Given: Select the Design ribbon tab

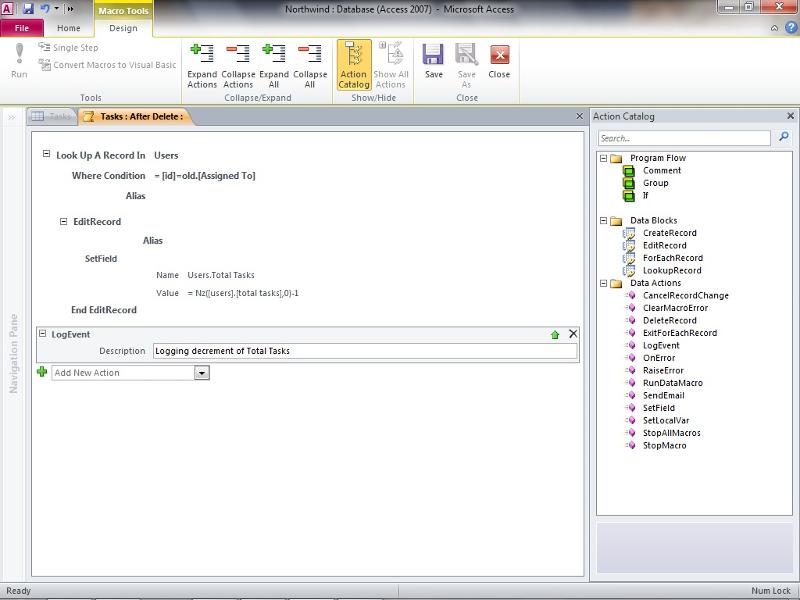Looking at the screenshot, I should click(123, 28).
